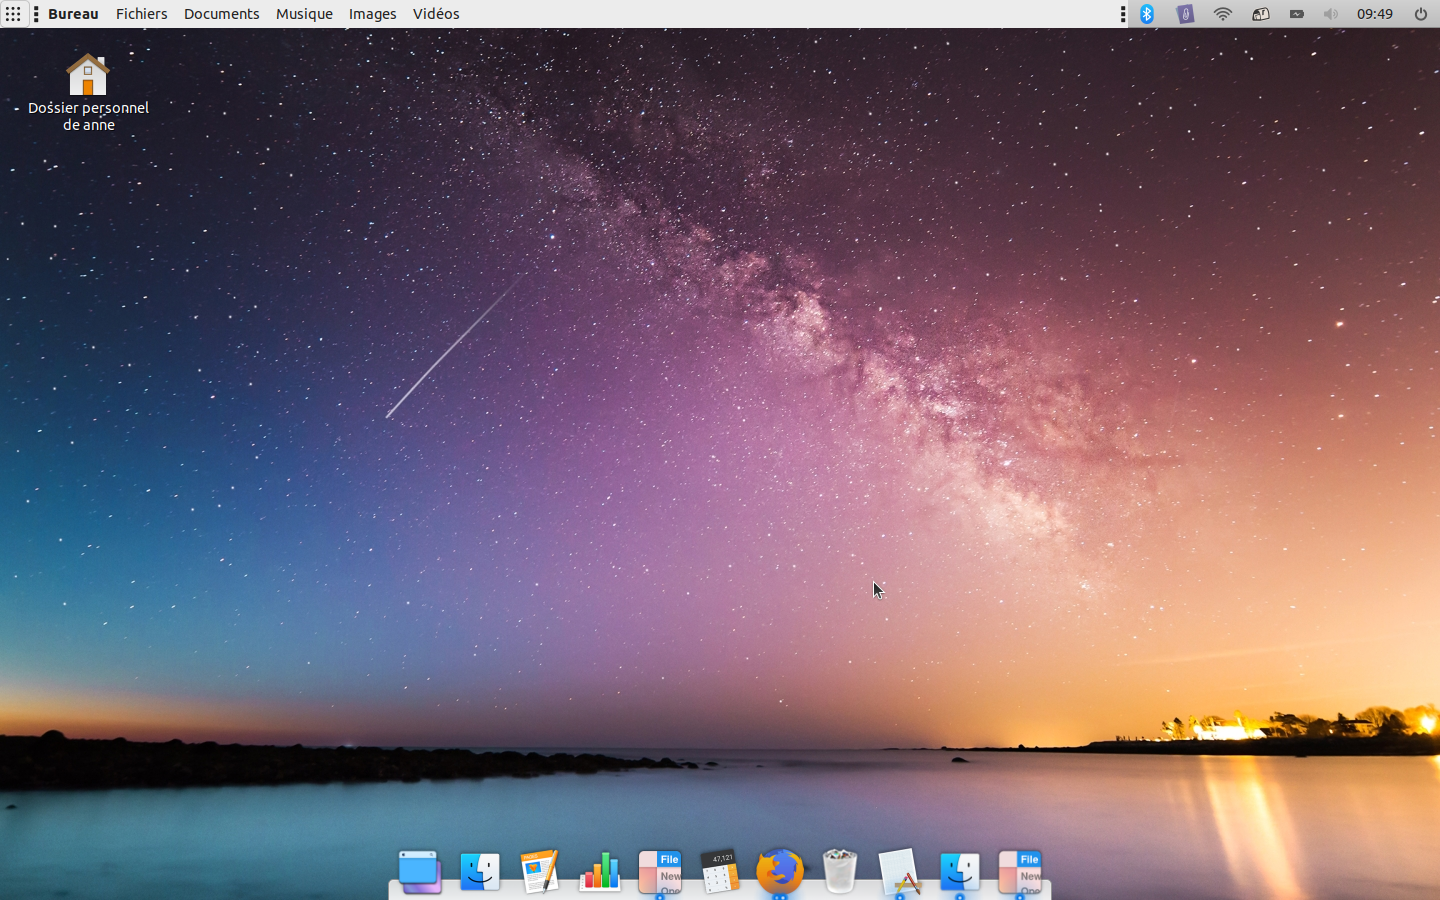Open the blueprint drawing app in dock

899,872
